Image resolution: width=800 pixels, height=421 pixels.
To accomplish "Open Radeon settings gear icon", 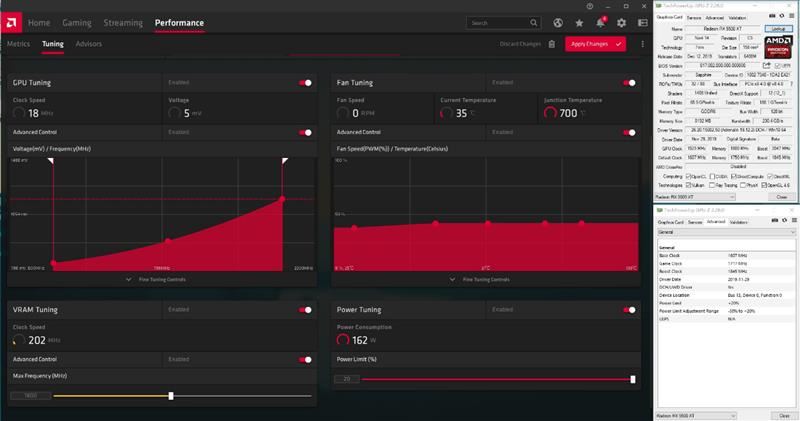I will (621, 23).
